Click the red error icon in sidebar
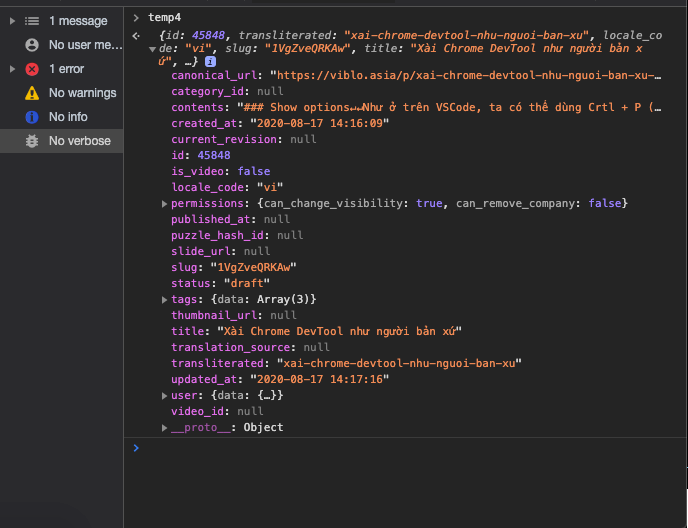Screen dimensions: 688x528 point(32,68)
